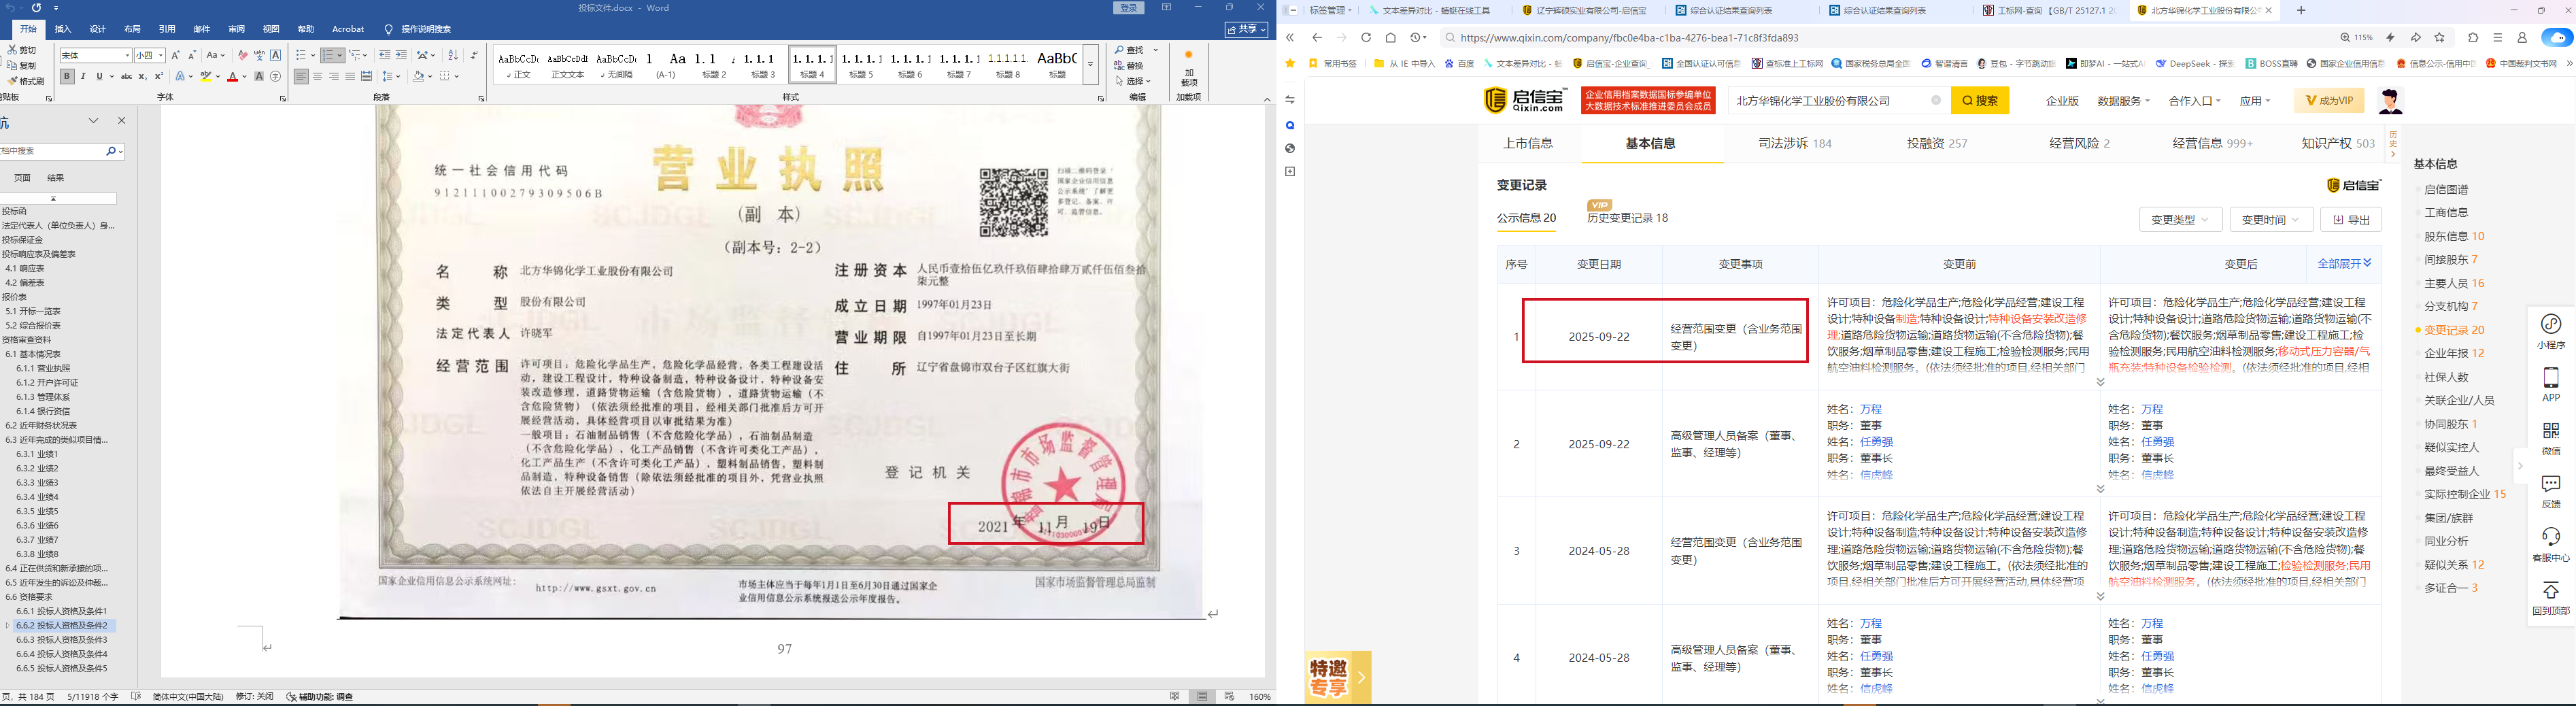This screenshot has width=2576, height=706.
Task: Open the font name dropdown (宋体)
Action: [x=127, y=55]
